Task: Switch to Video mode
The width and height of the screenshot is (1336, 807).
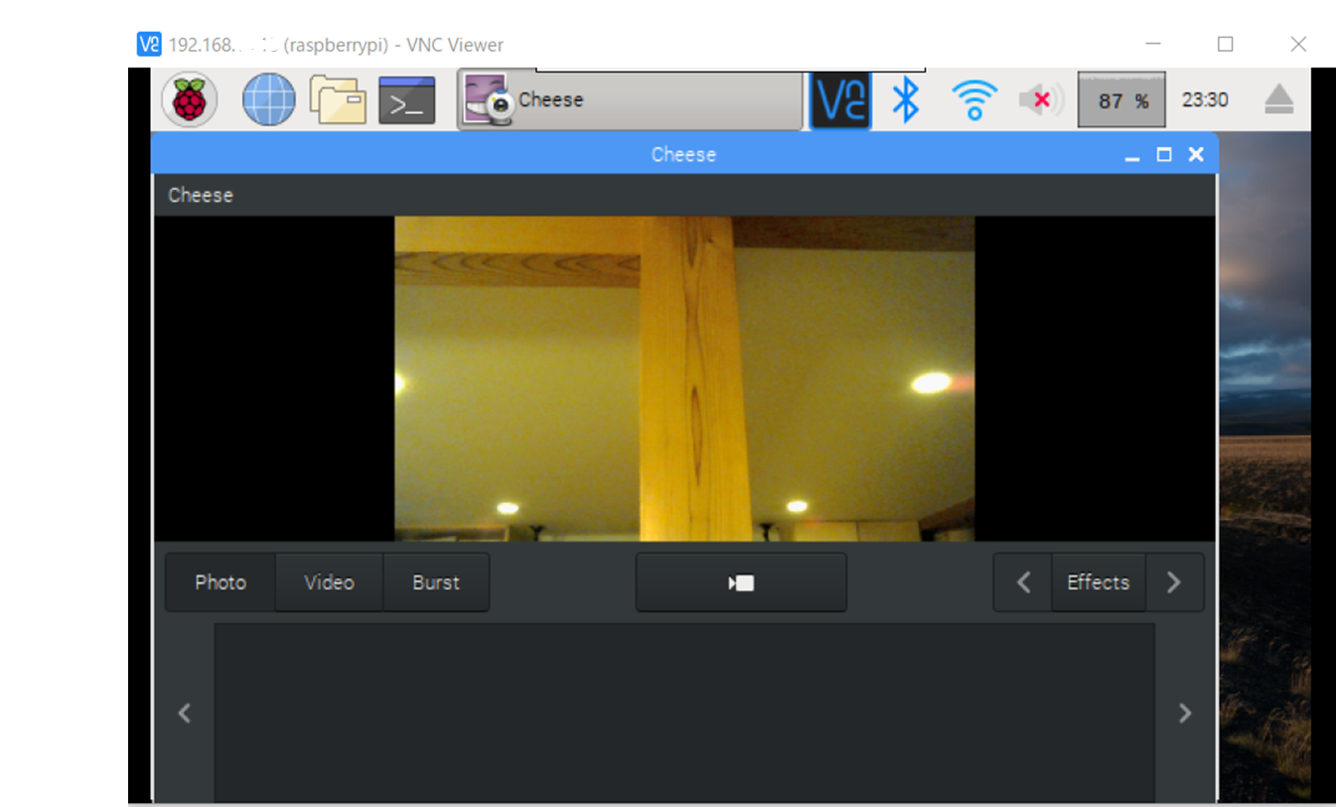Action: point(329,582)
